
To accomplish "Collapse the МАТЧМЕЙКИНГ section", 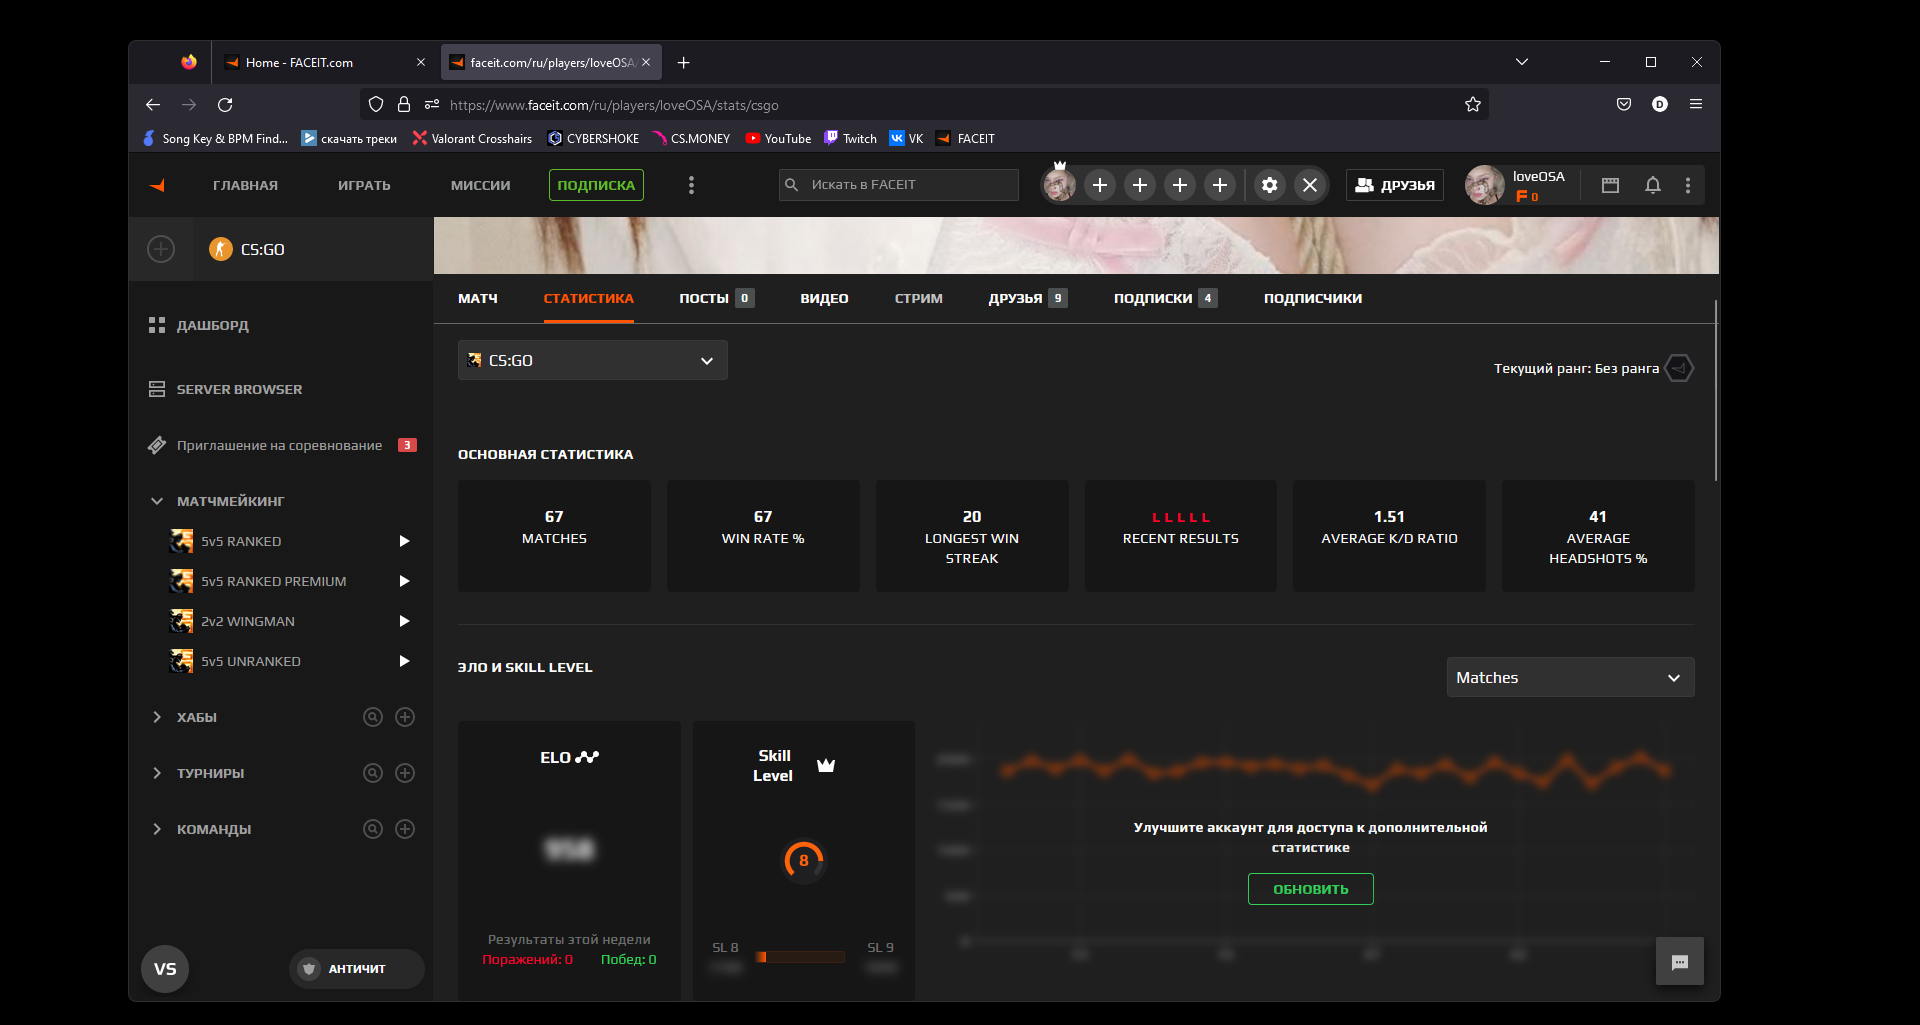I will click(157, 501).
